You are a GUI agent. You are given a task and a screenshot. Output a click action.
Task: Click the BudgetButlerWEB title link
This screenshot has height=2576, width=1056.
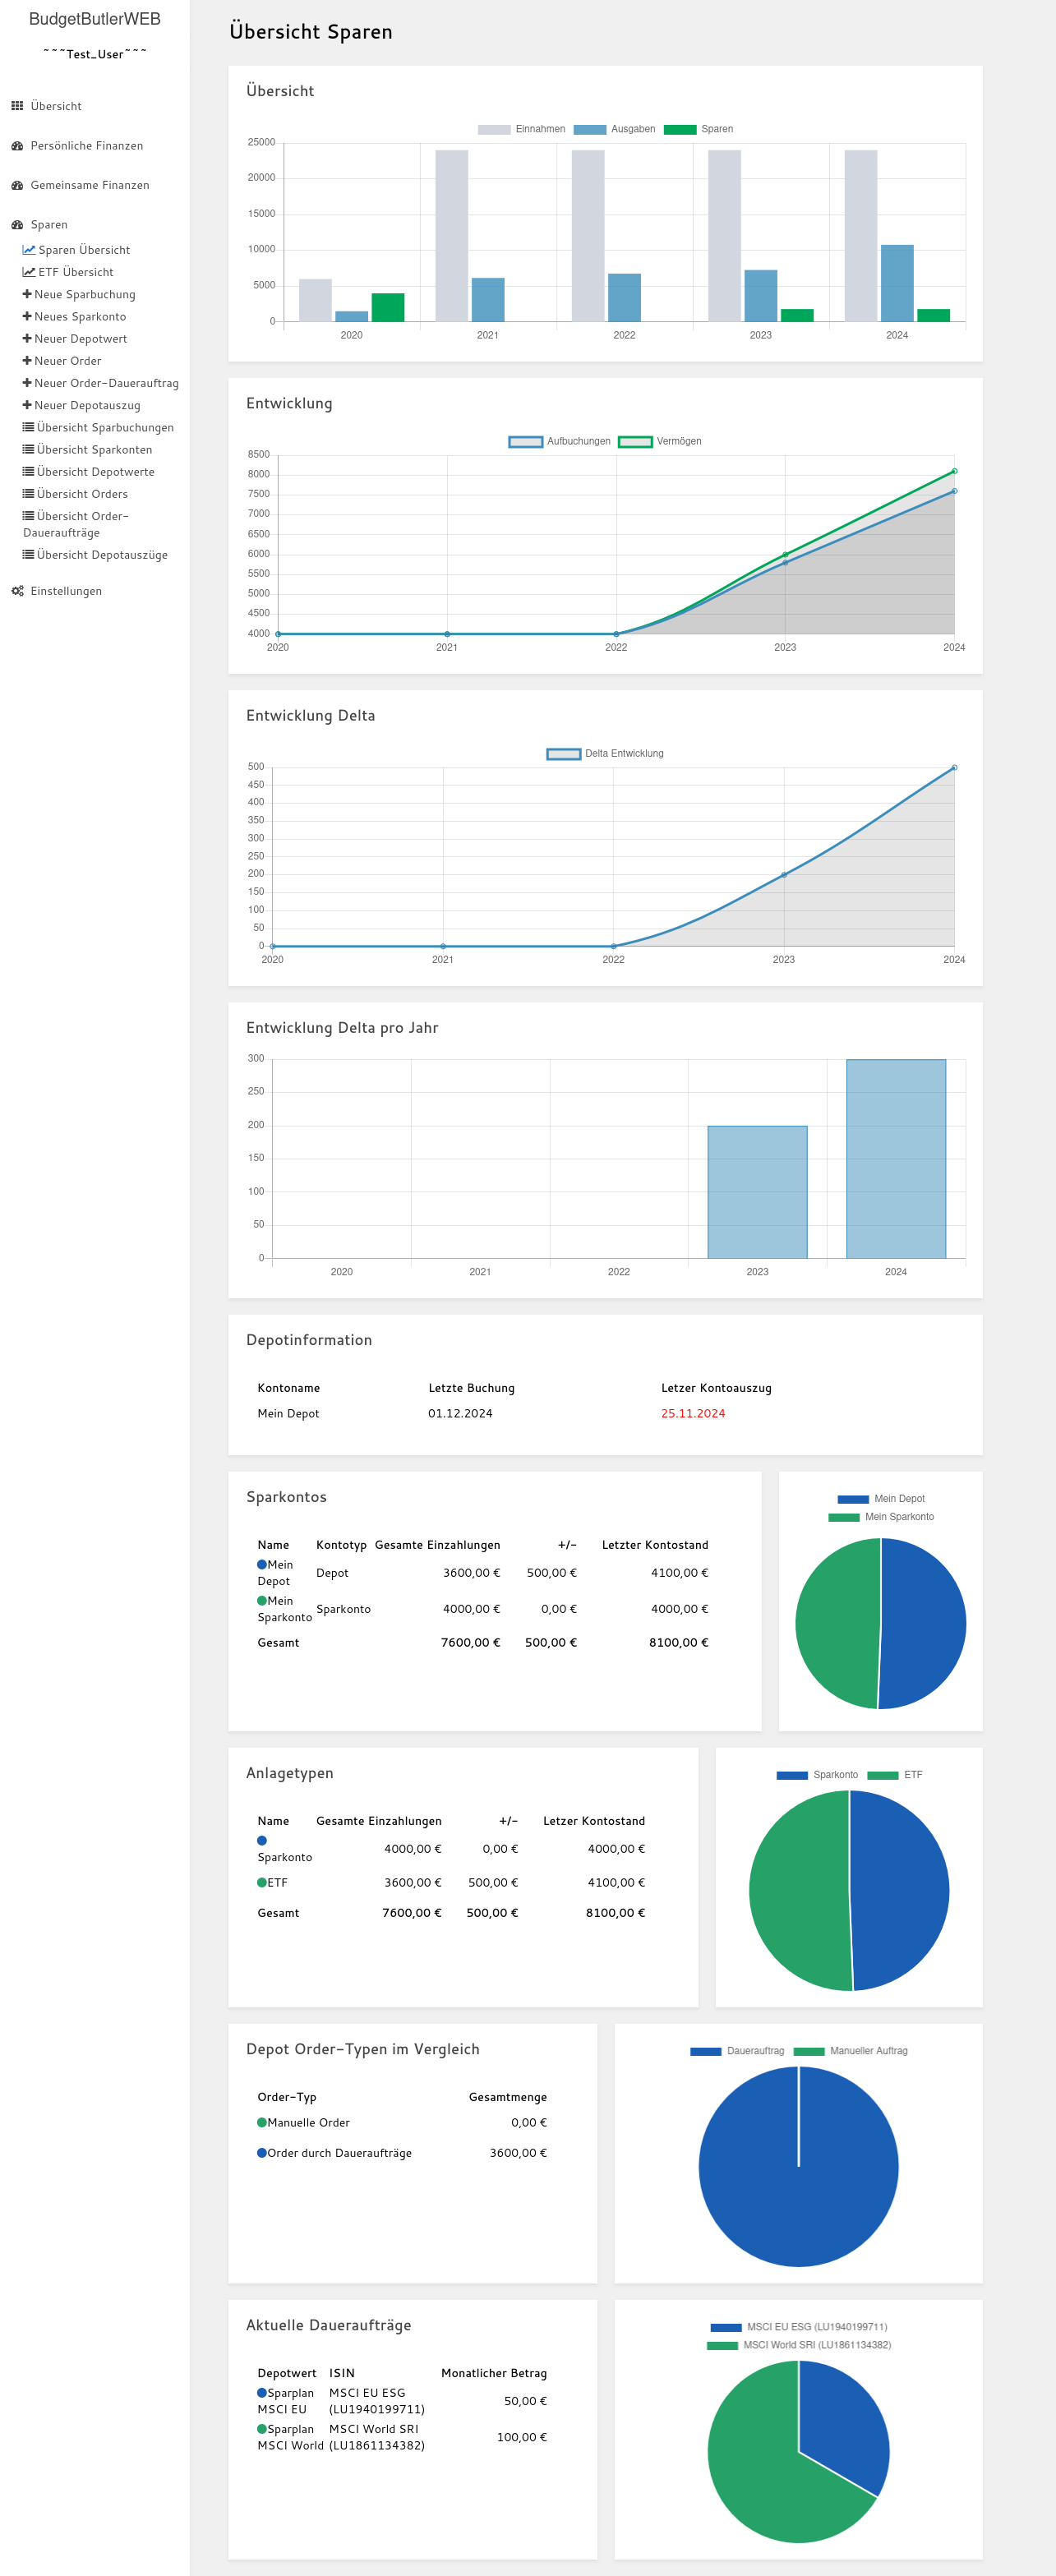tap(95, 19)
